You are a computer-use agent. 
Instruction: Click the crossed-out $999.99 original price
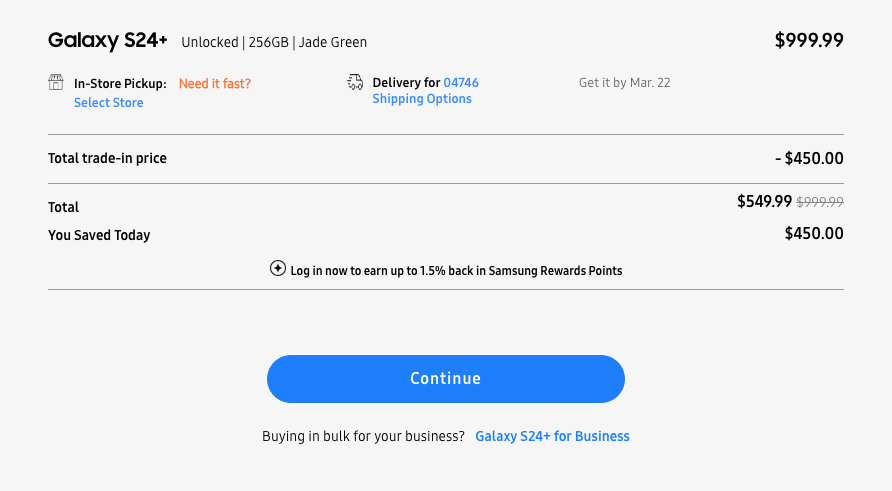point(820,202)
